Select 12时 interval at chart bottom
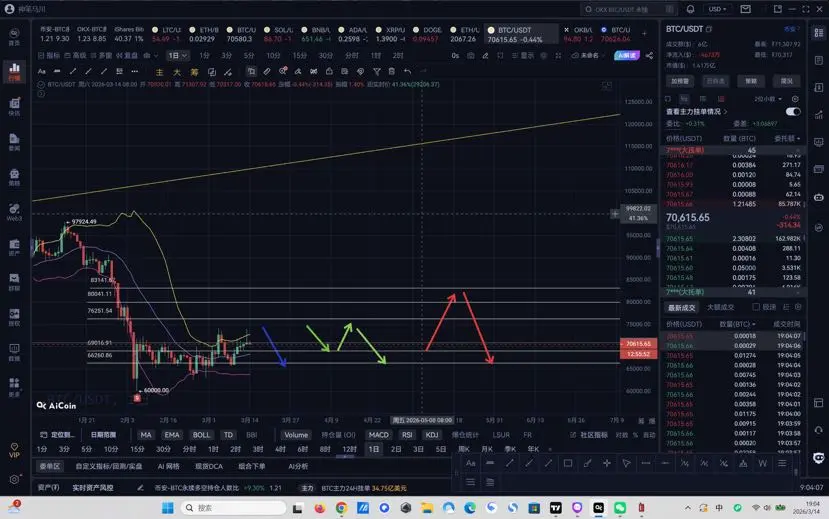The height and width of the screenshot is (519, 829). coord(349,449)
